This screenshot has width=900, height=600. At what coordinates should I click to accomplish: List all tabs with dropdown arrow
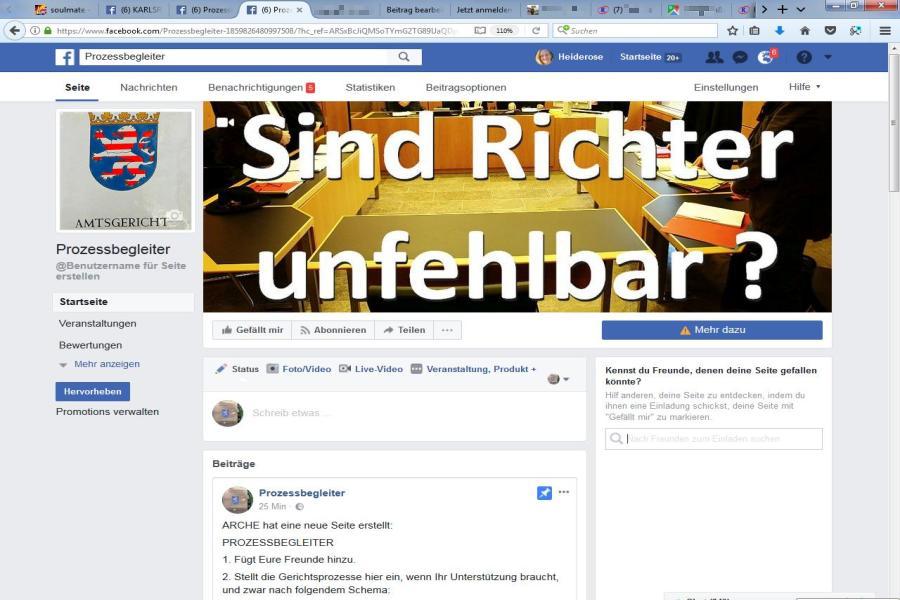(801, 9)
